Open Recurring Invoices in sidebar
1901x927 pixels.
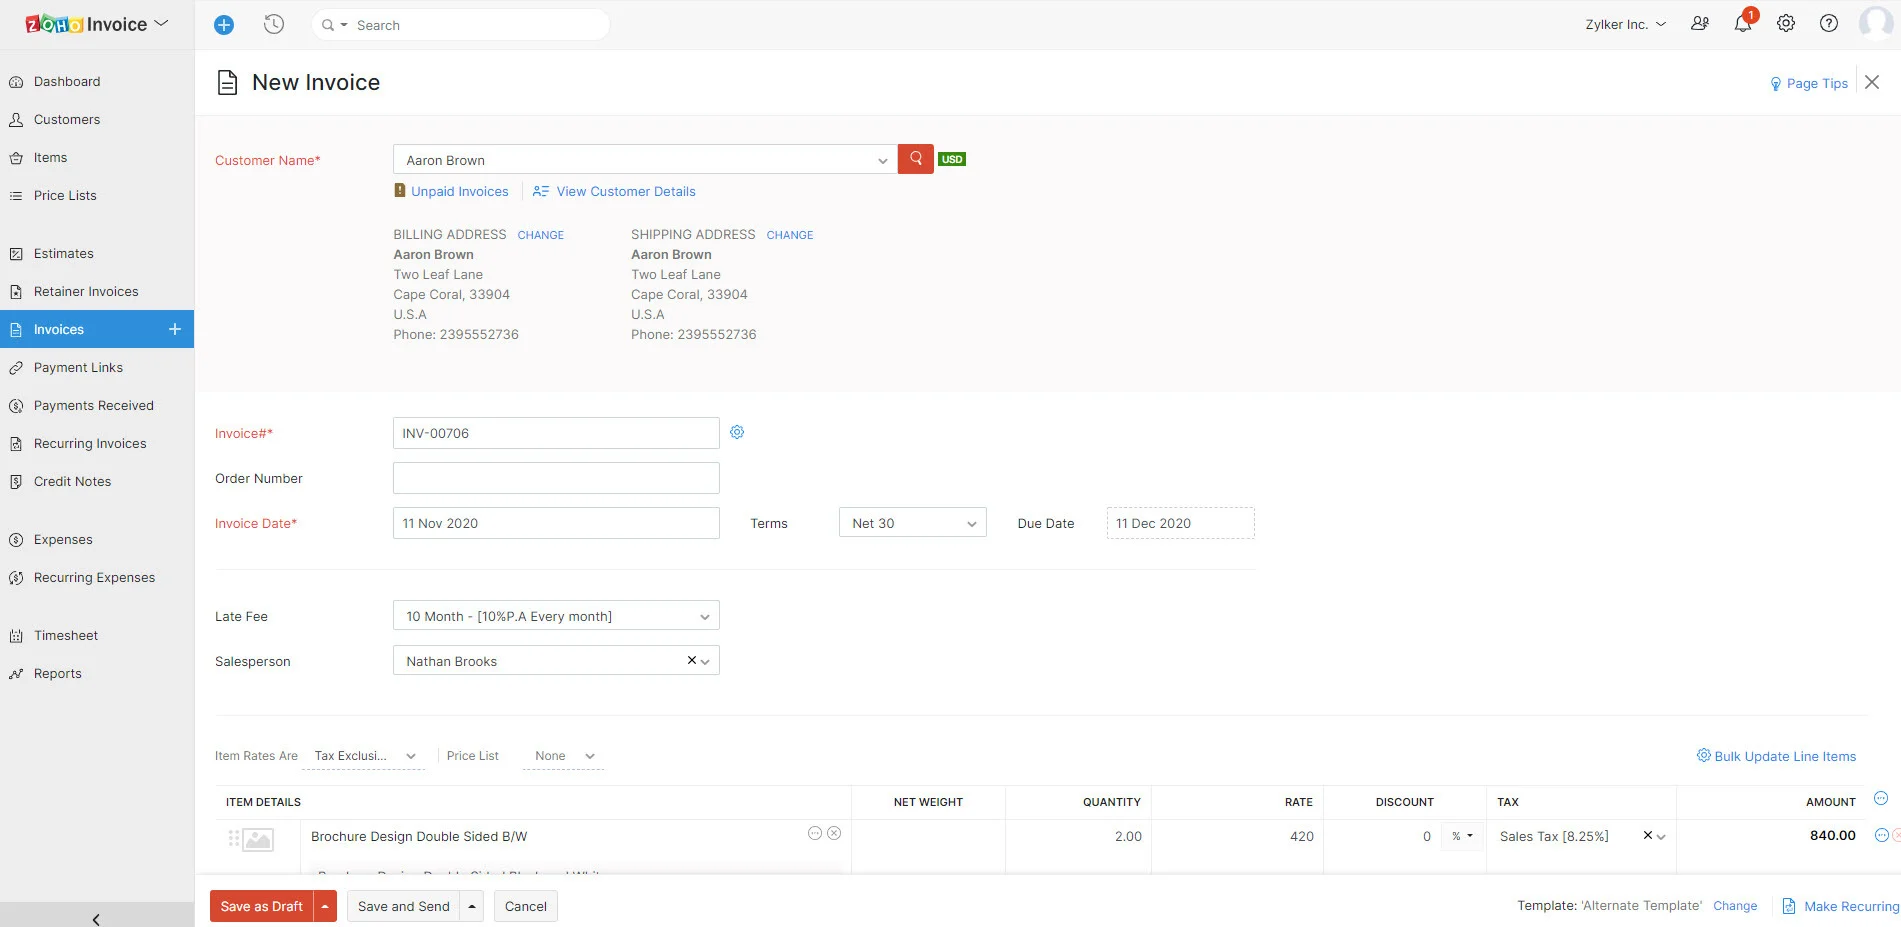click(90, 444)
